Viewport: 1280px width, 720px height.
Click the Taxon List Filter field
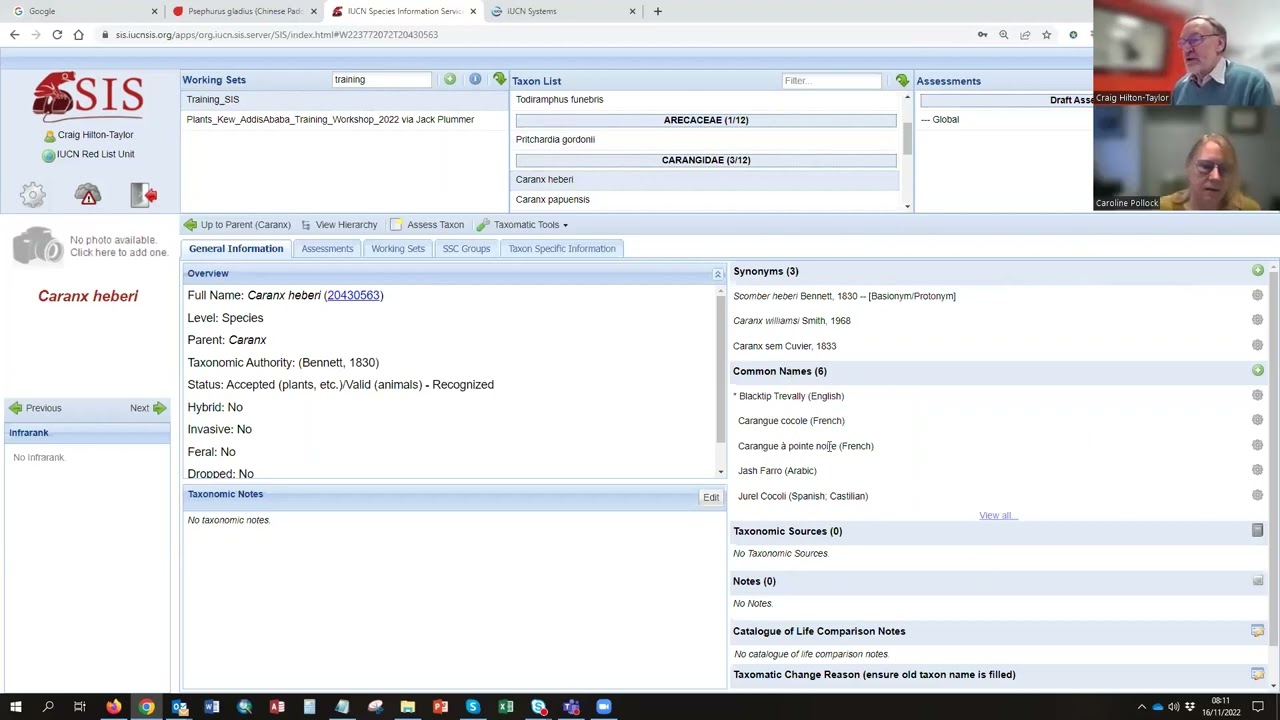pyautogui.click(x=831, y=80)
